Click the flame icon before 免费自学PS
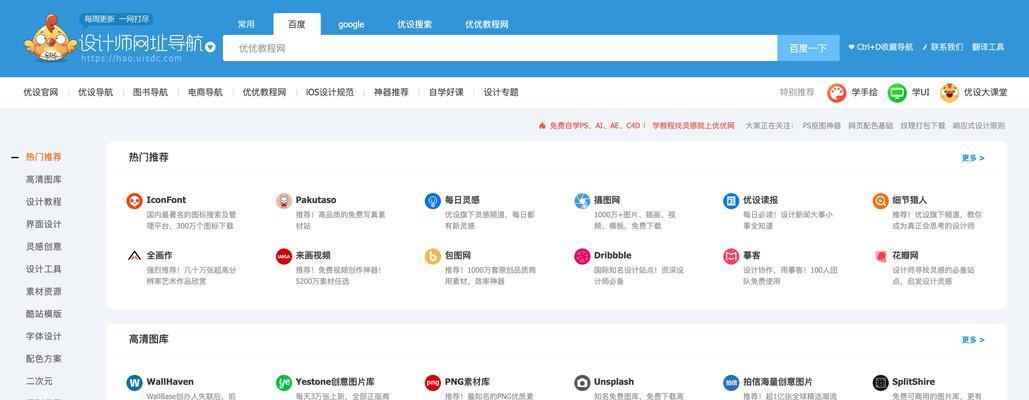 [542, 125]
